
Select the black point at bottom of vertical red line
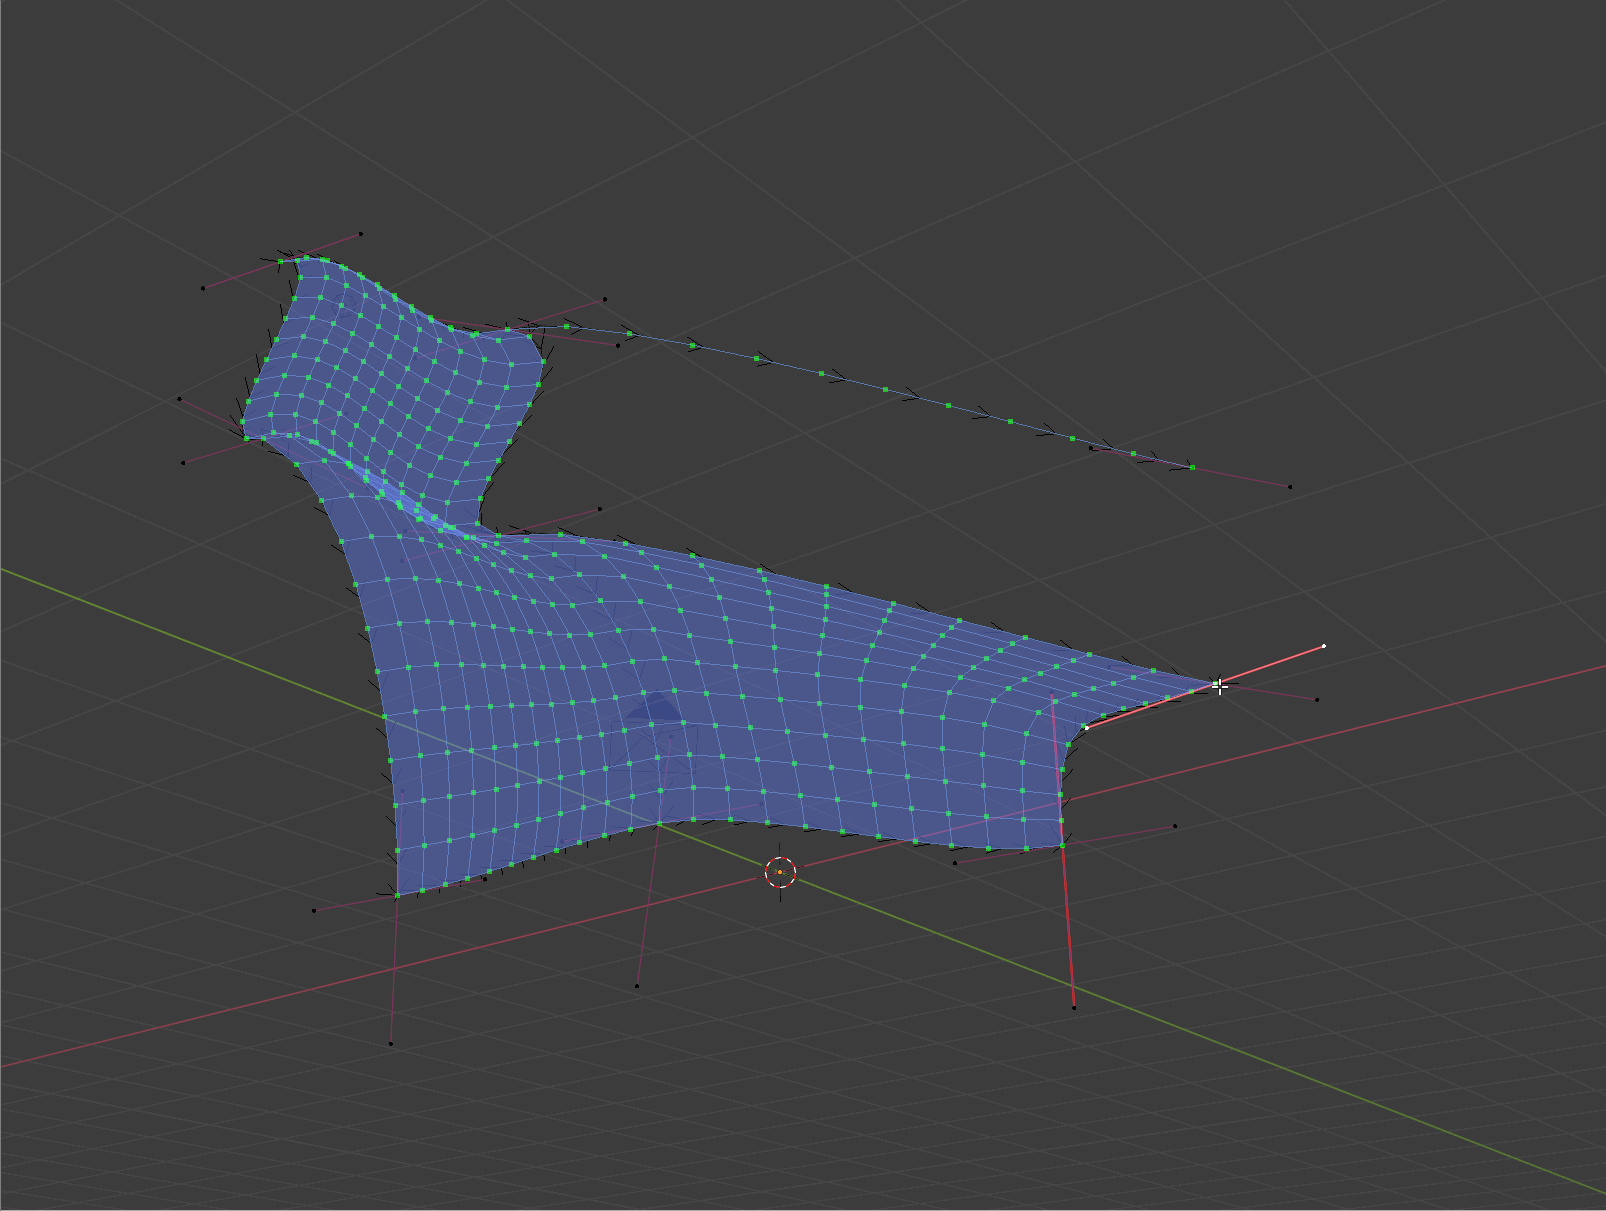(x=1075, y=1007)
